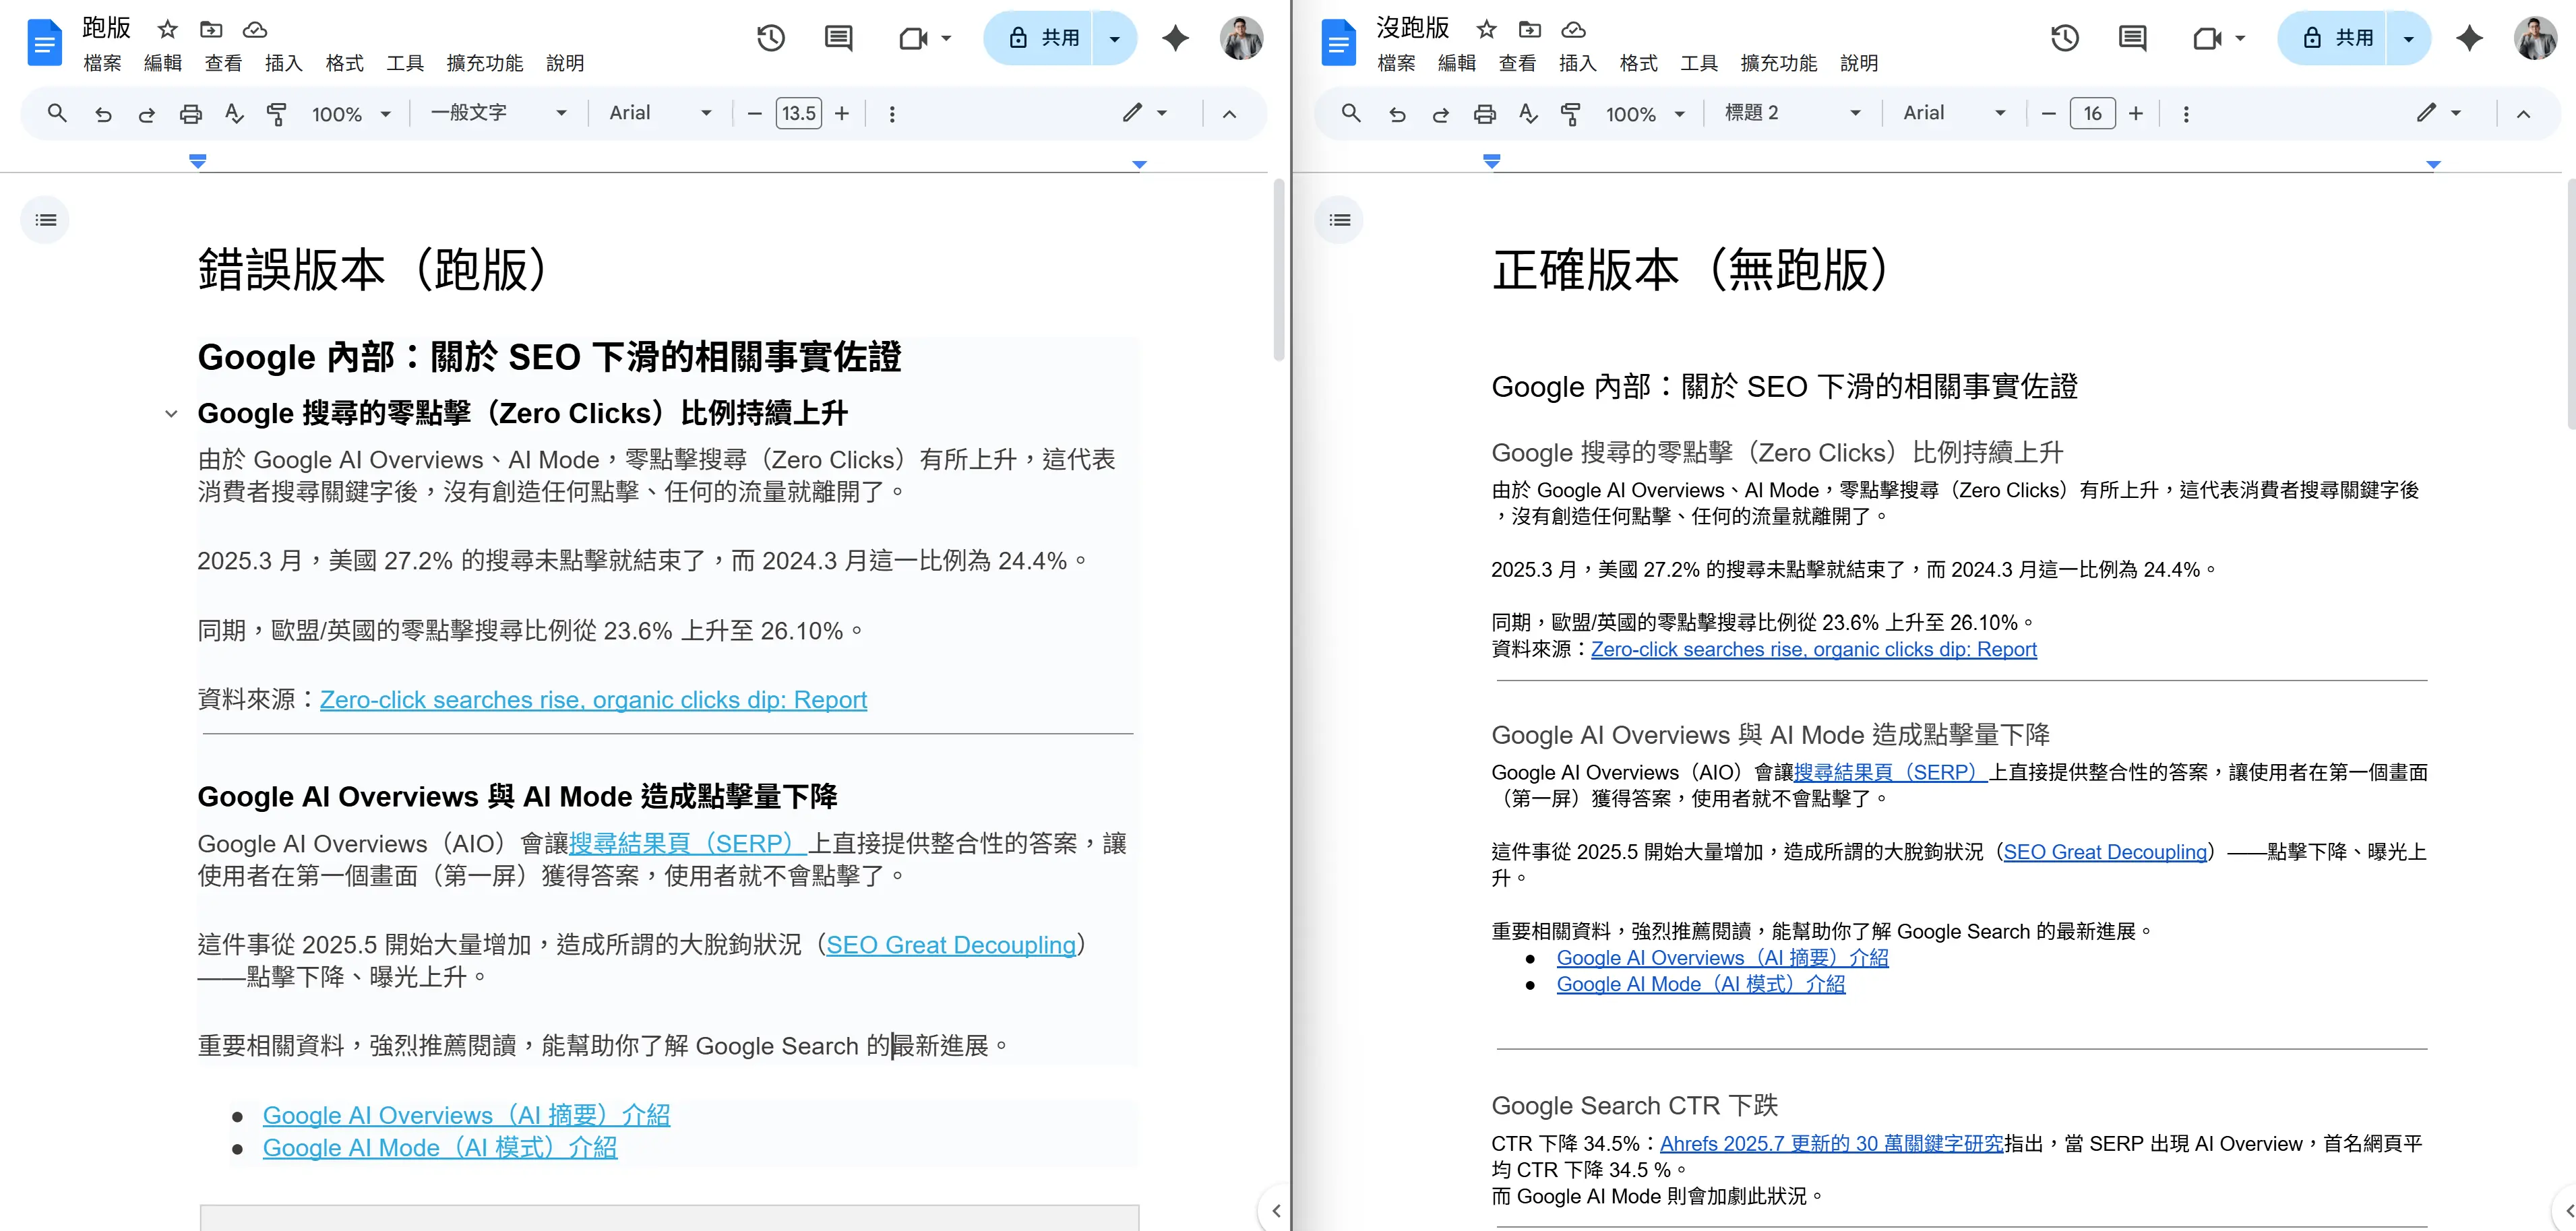
Task: Click left document vertical scrollbar
Action: point(1278,270)
